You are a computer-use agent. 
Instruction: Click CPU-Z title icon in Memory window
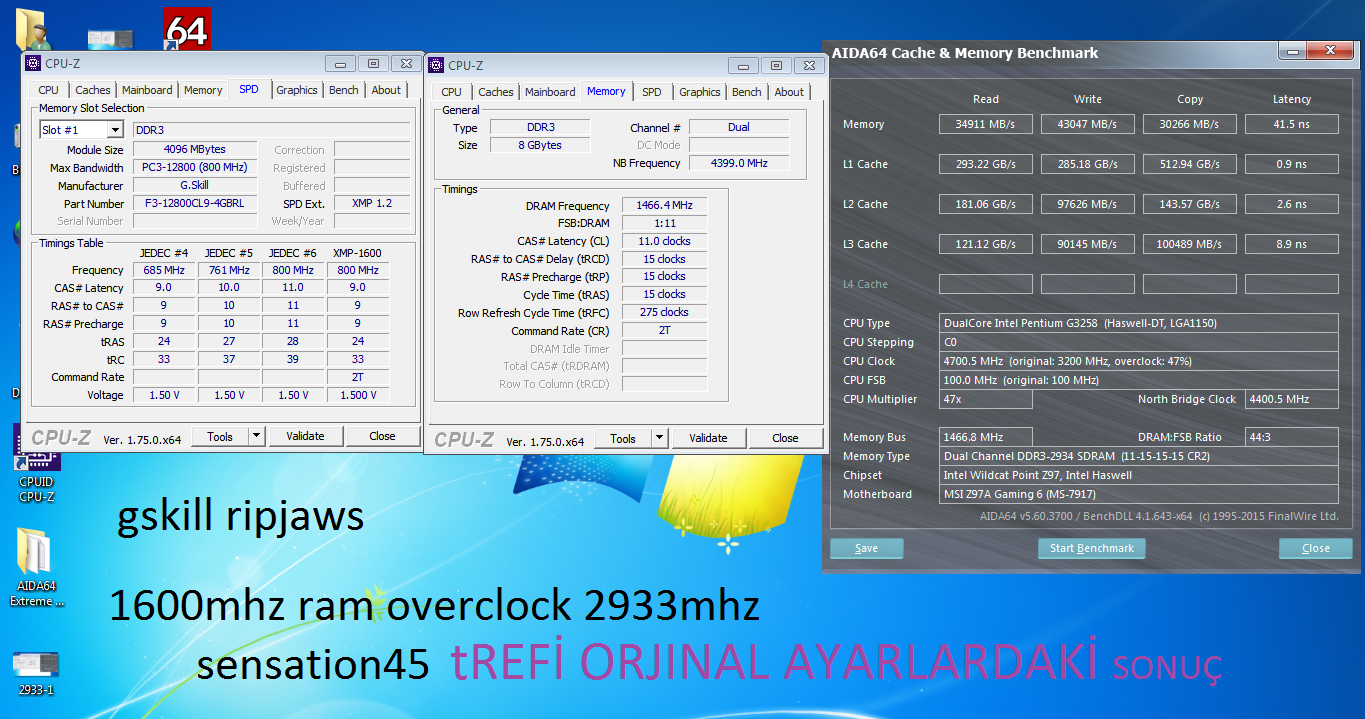click(436, 66)
